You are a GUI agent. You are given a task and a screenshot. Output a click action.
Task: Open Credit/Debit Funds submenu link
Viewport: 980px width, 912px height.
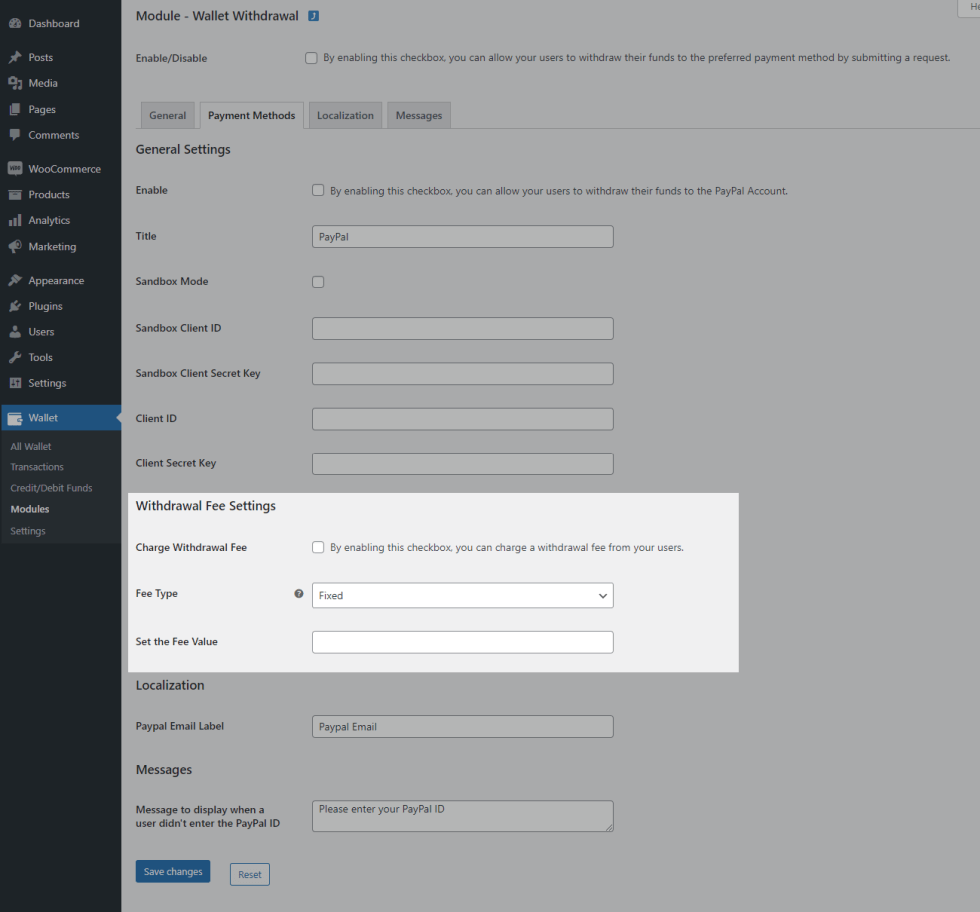(x=51, y=488)
